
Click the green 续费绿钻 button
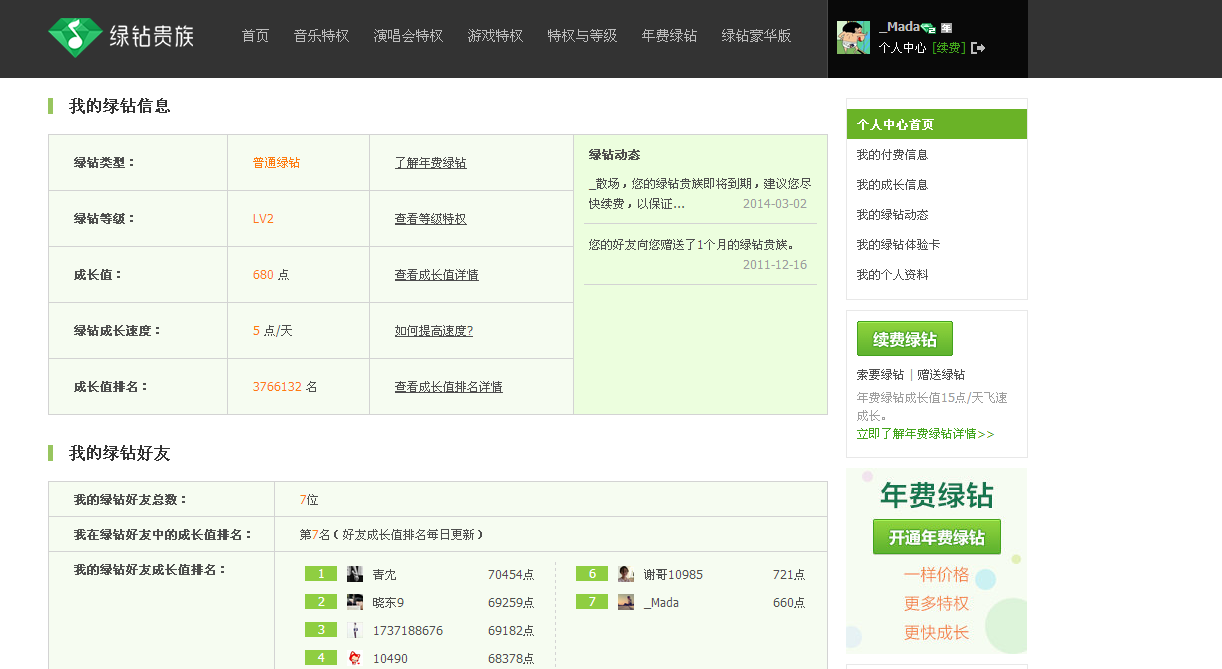[905, 339]
